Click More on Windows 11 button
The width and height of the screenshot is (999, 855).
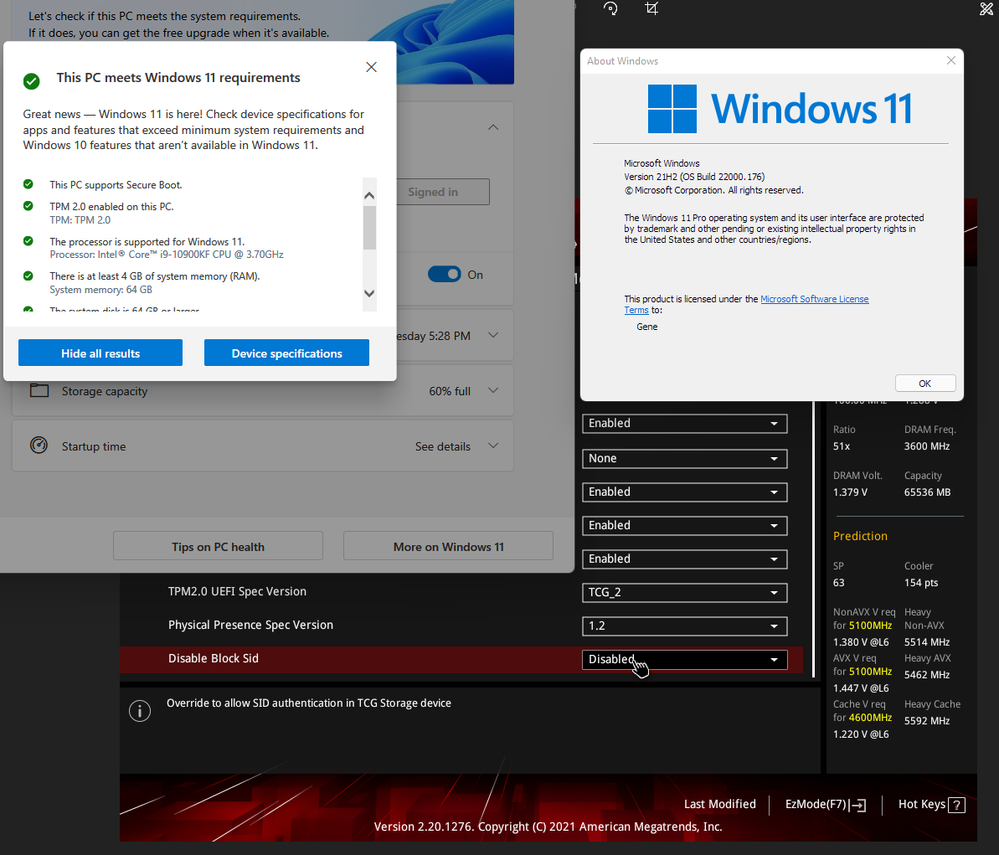pyautogui.click(x=448, y=546)
